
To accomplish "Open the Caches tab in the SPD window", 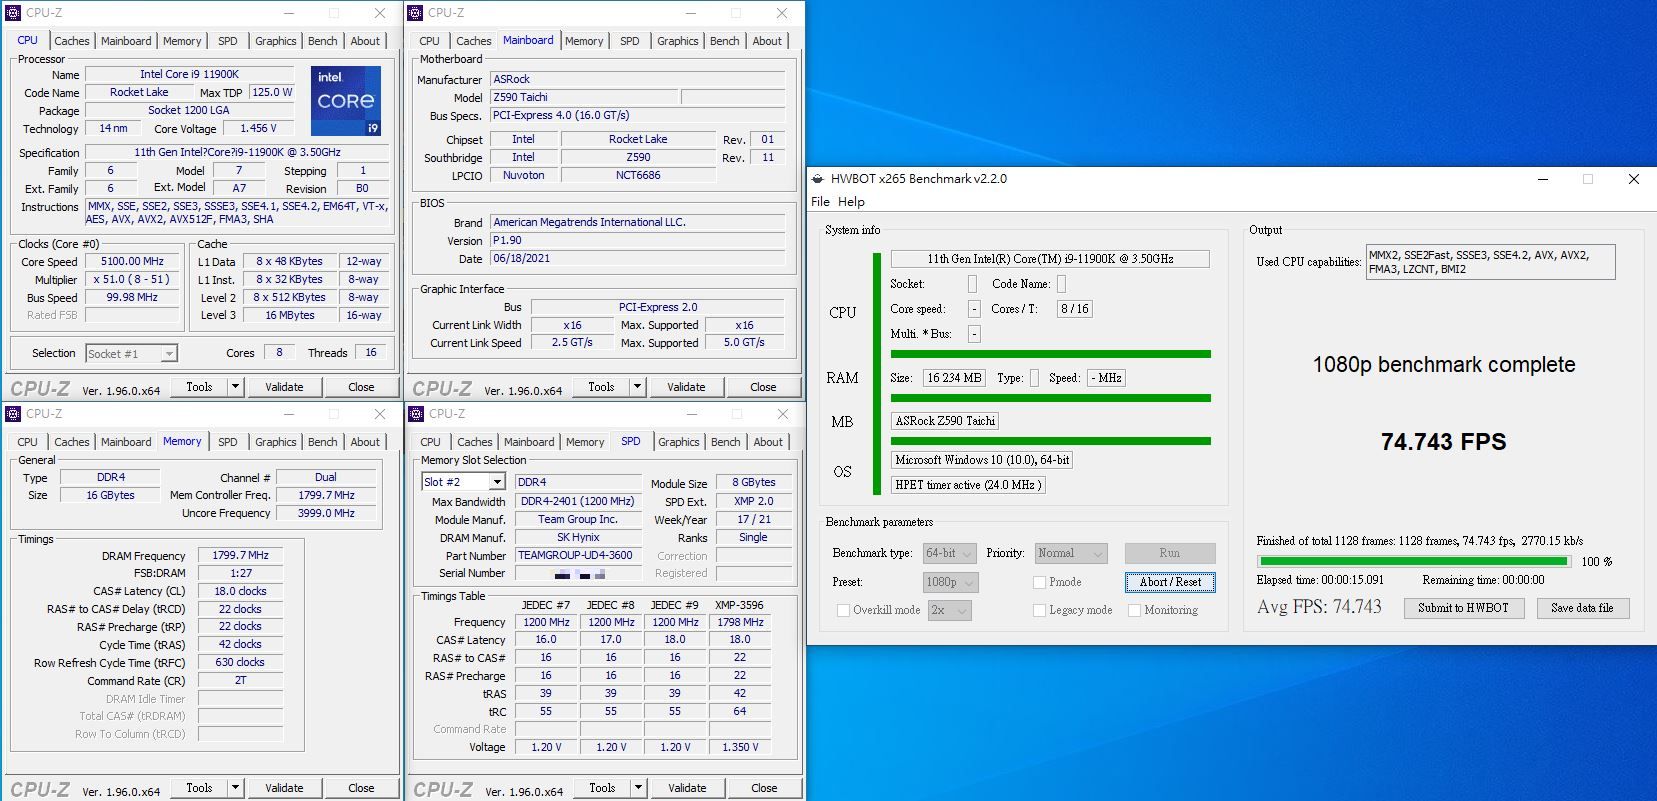I will [x=475, y=442].
